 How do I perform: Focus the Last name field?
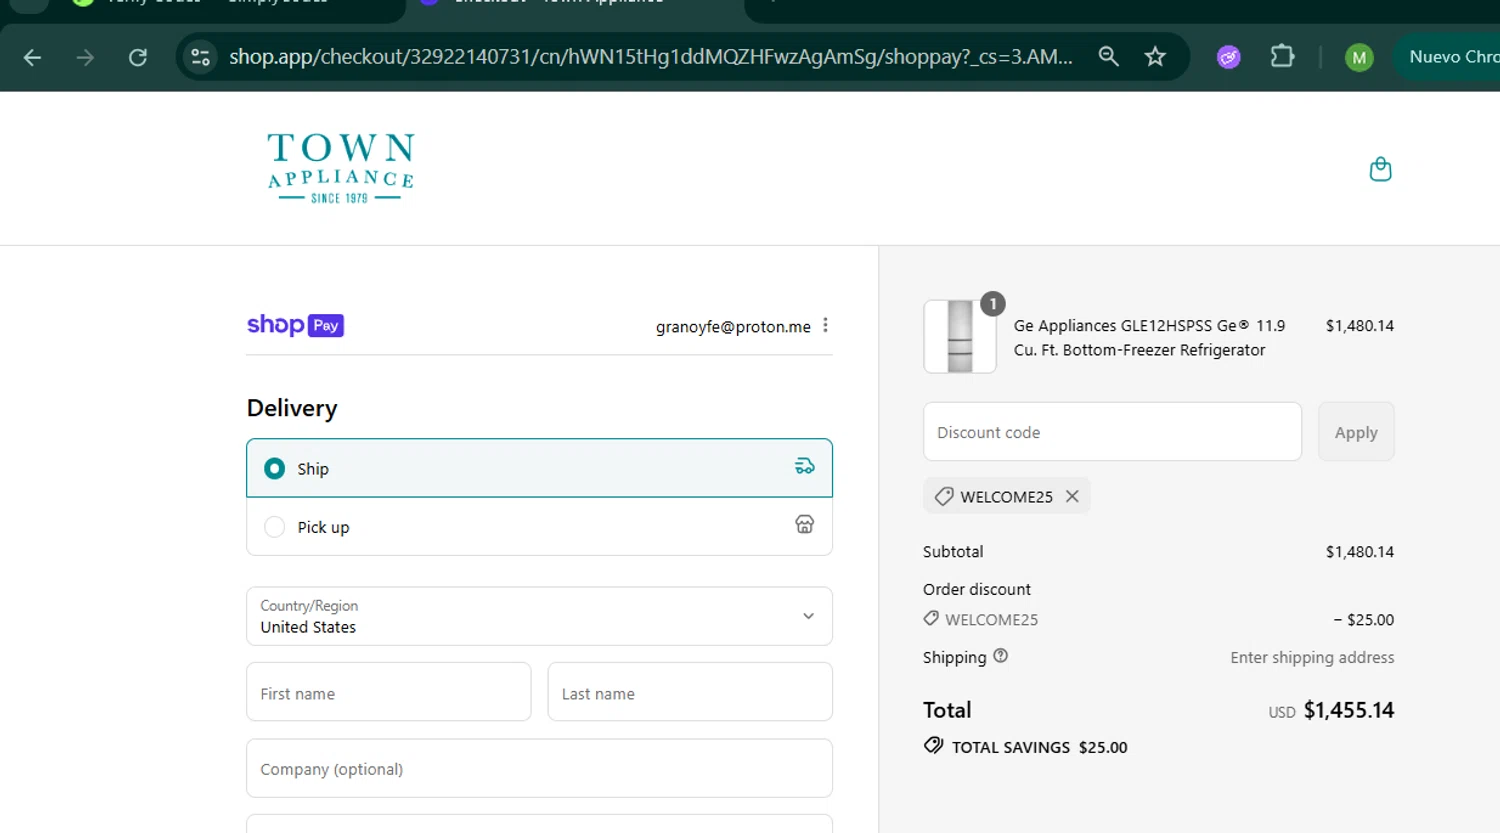pos(690,692)
